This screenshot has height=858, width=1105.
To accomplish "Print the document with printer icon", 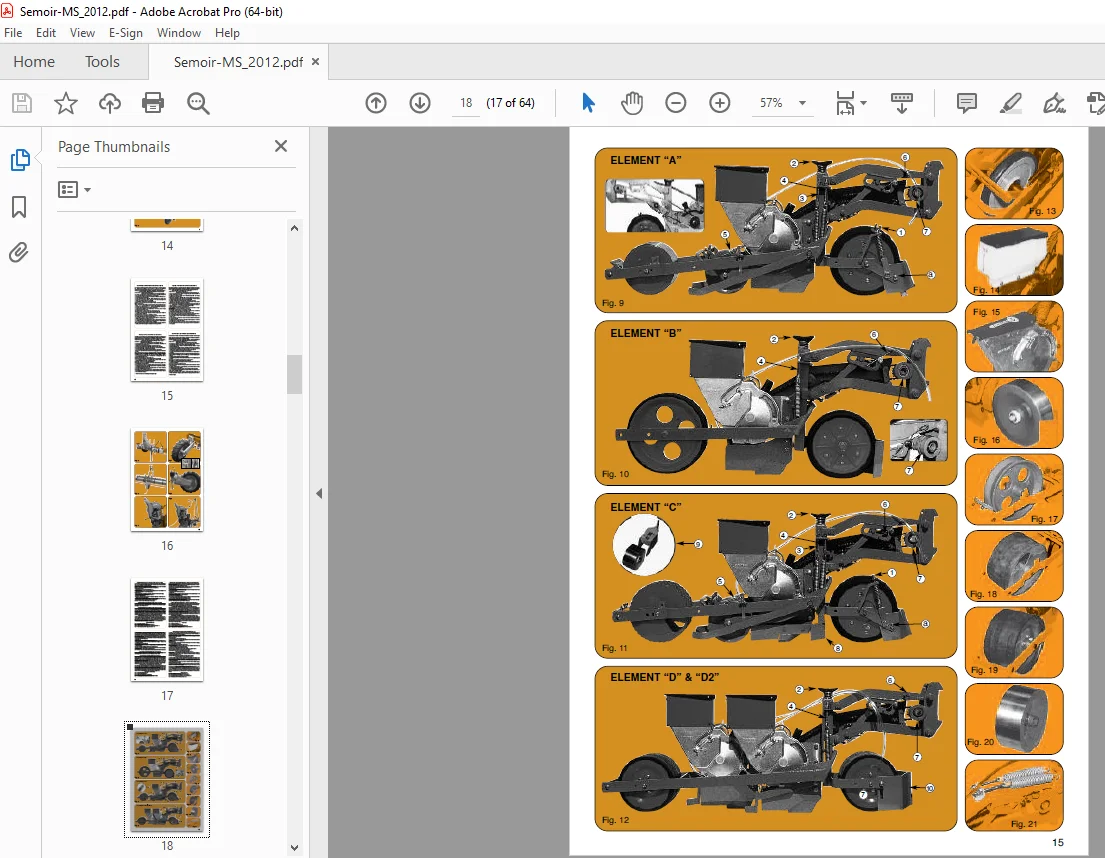I will [x=153, y=104].
